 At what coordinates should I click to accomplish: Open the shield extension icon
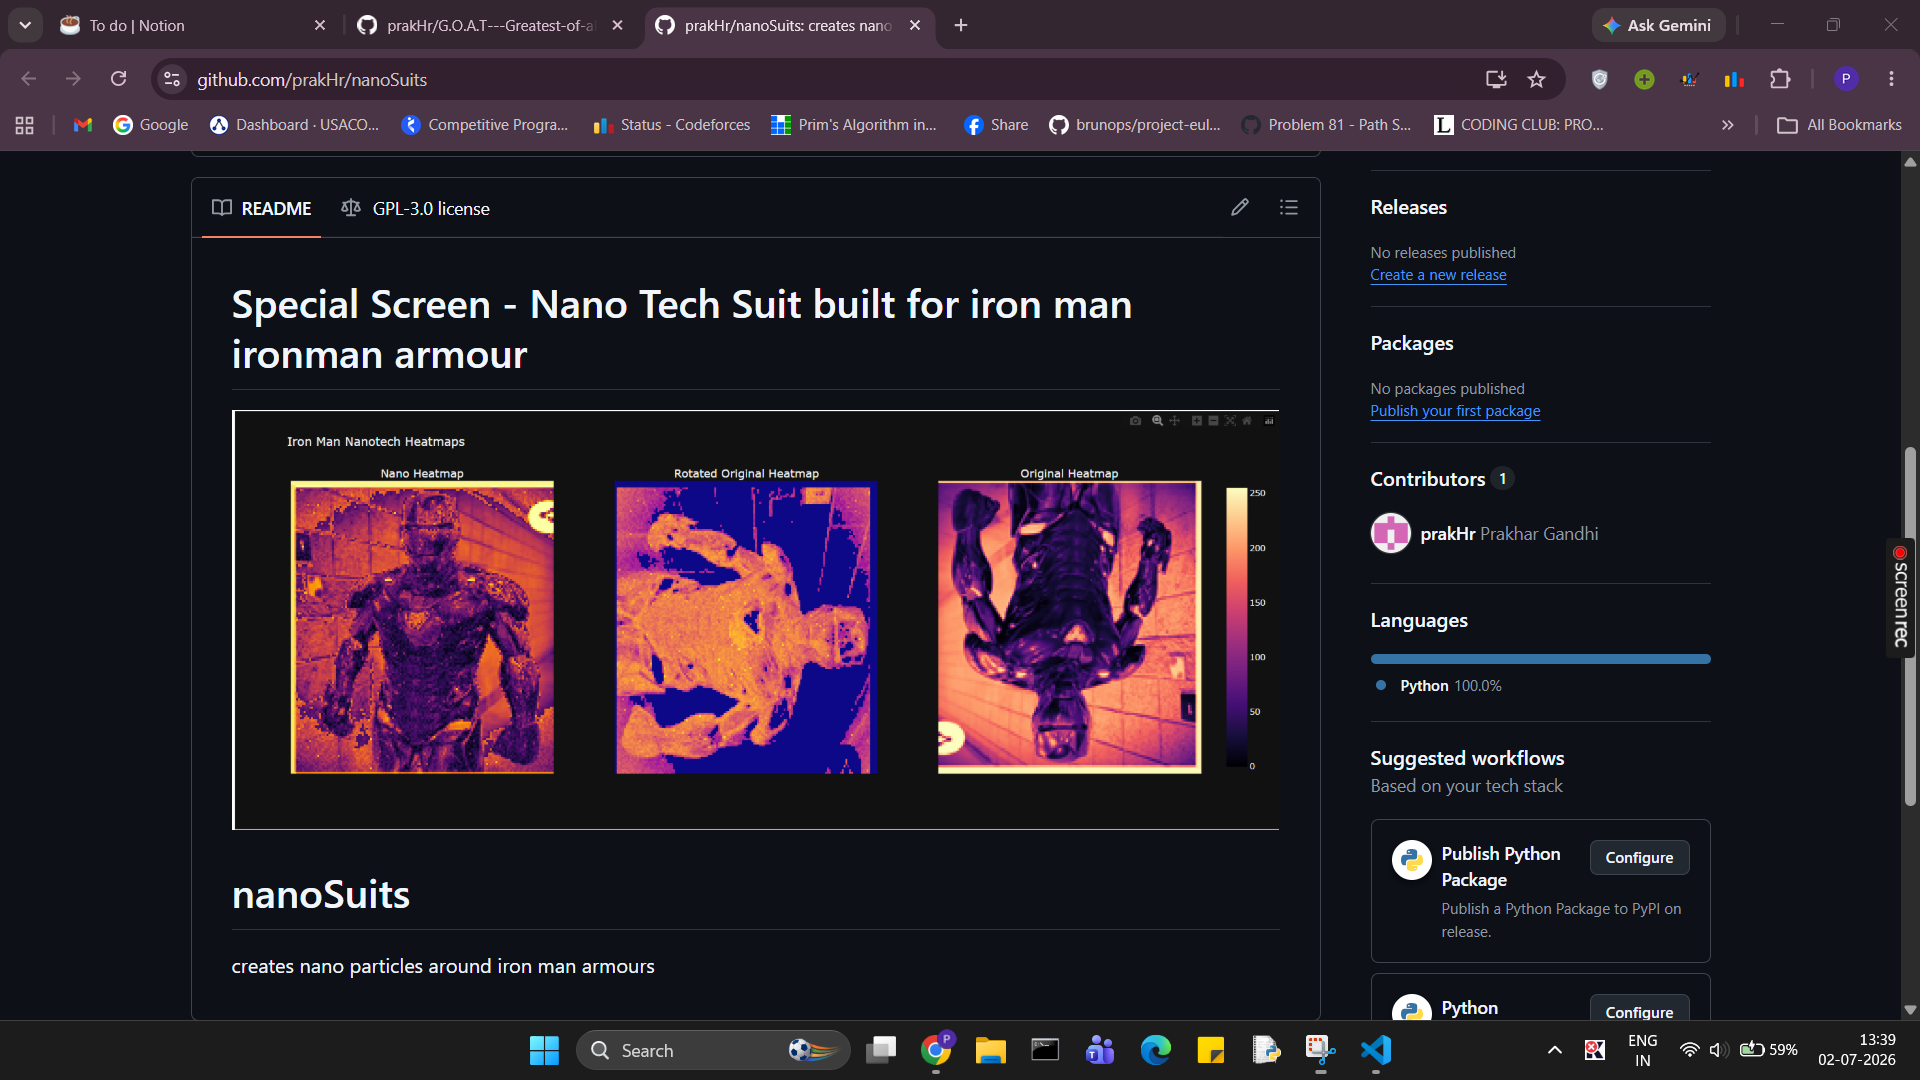[x=1599, y=79]
